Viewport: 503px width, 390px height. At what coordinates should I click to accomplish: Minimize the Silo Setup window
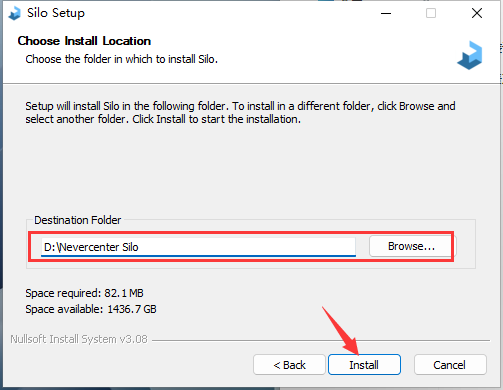click(386, 13)
